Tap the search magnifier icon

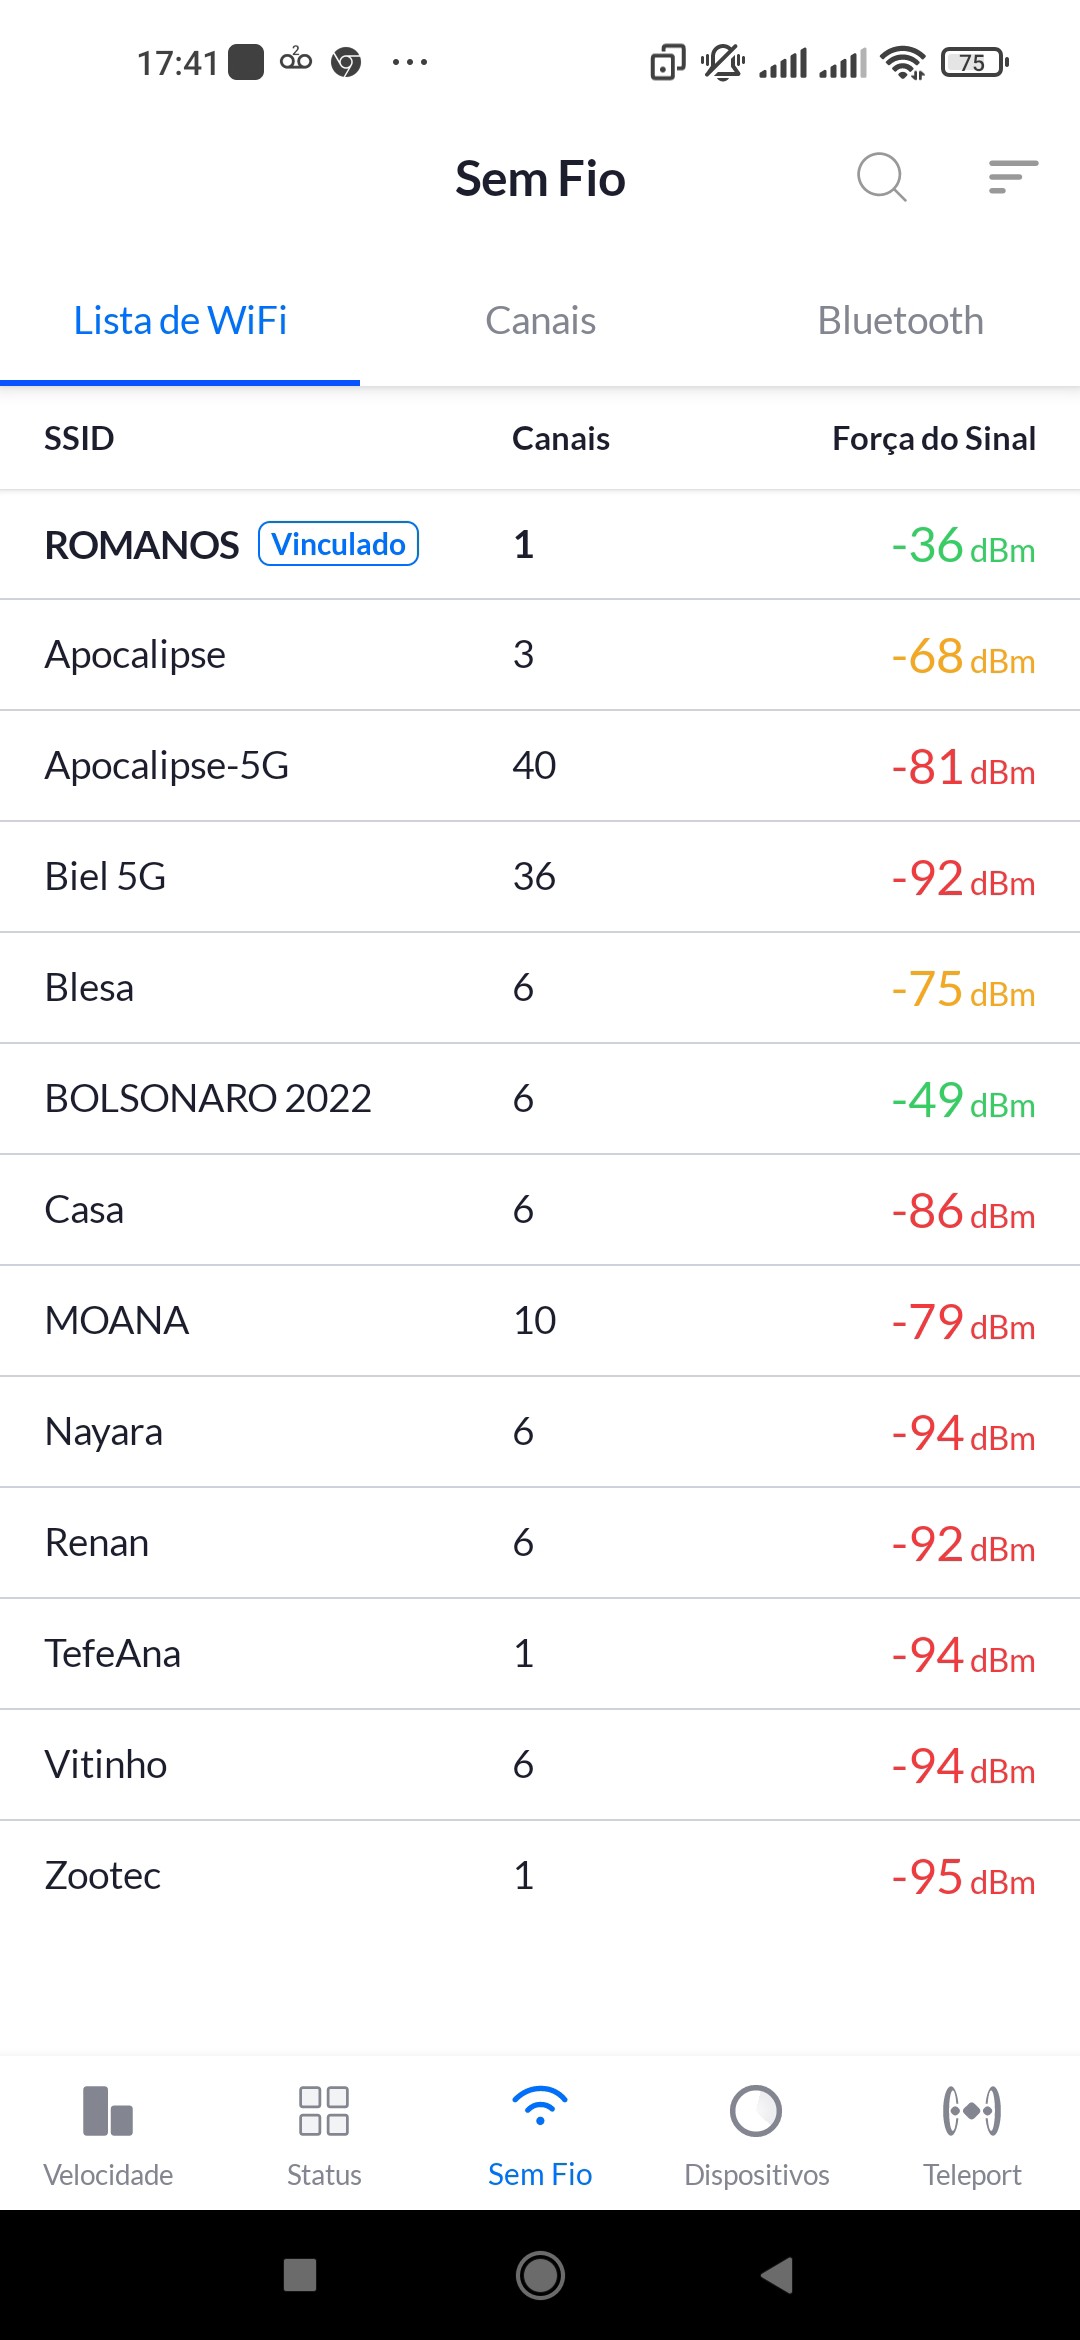click(881, 178)
